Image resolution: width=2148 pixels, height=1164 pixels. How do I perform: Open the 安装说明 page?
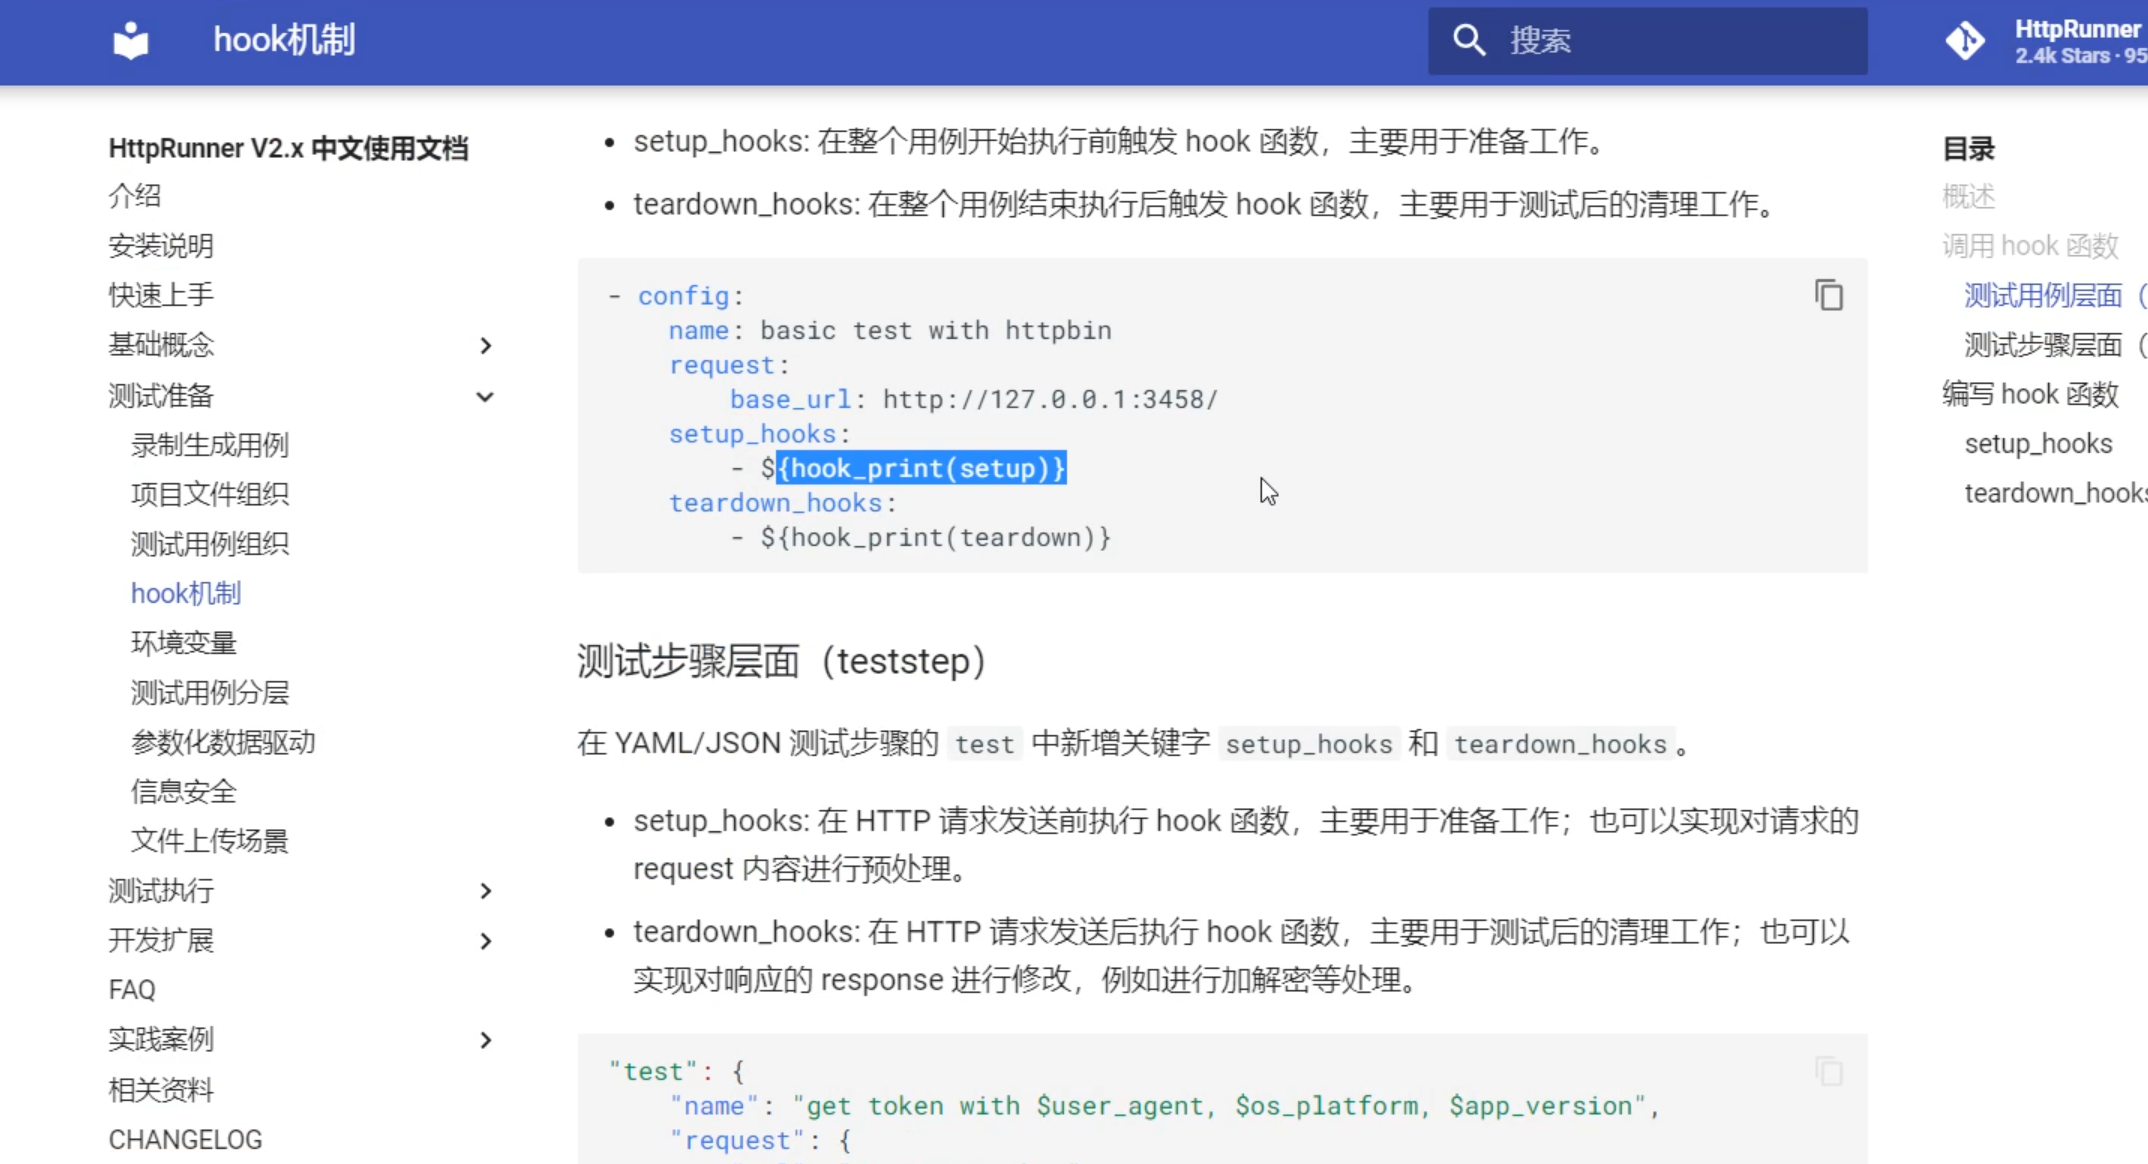coord(160,245)
